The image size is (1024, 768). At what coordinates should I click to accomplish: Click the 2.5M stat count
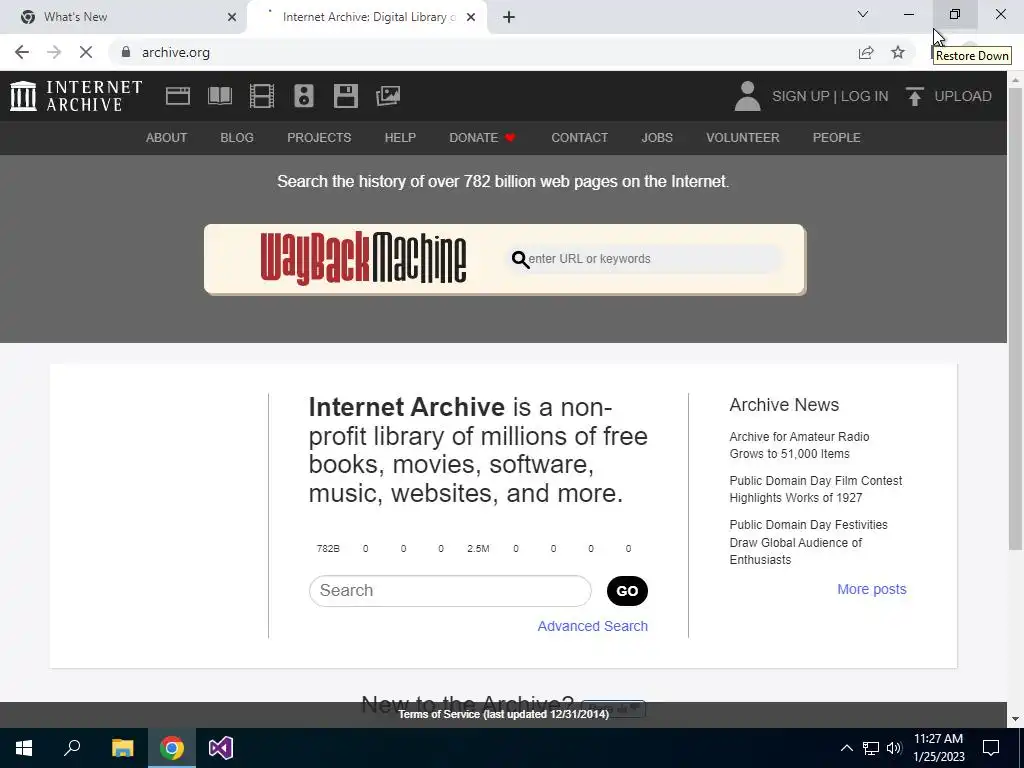[x=478, y=549]
